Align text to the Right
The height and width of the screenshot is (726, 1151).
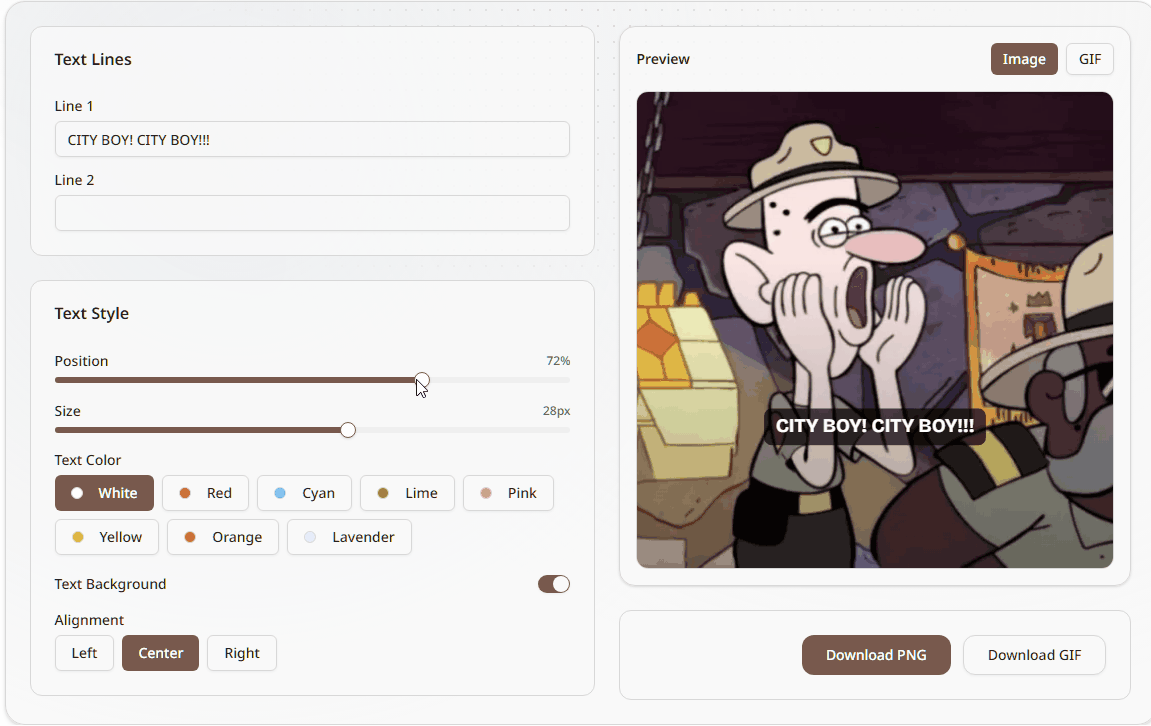pyautogui.click(x=241, y=653)
